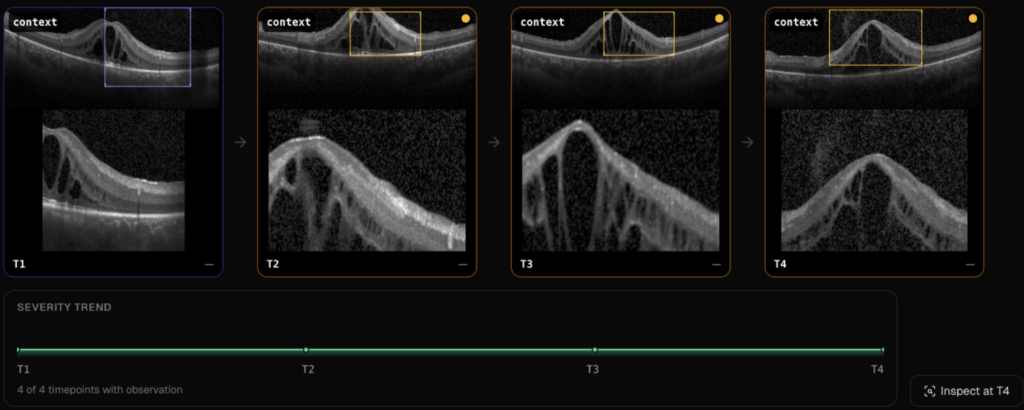Open the T1 context OCT overview image
This screenshot has height=410, width=1024.
113,57
